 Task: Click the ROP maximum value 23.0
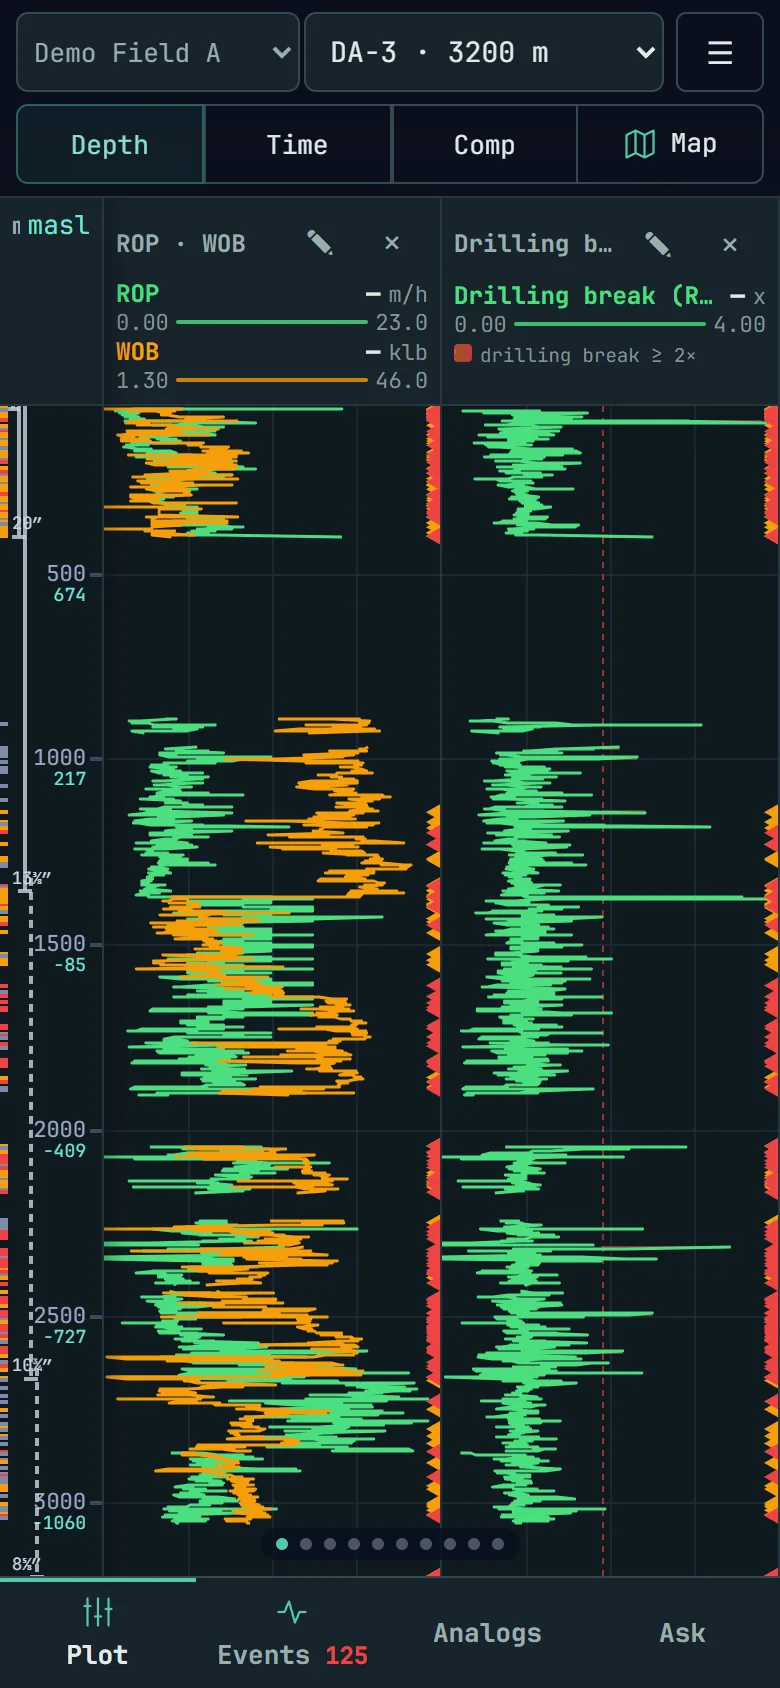tap(402, 322)
